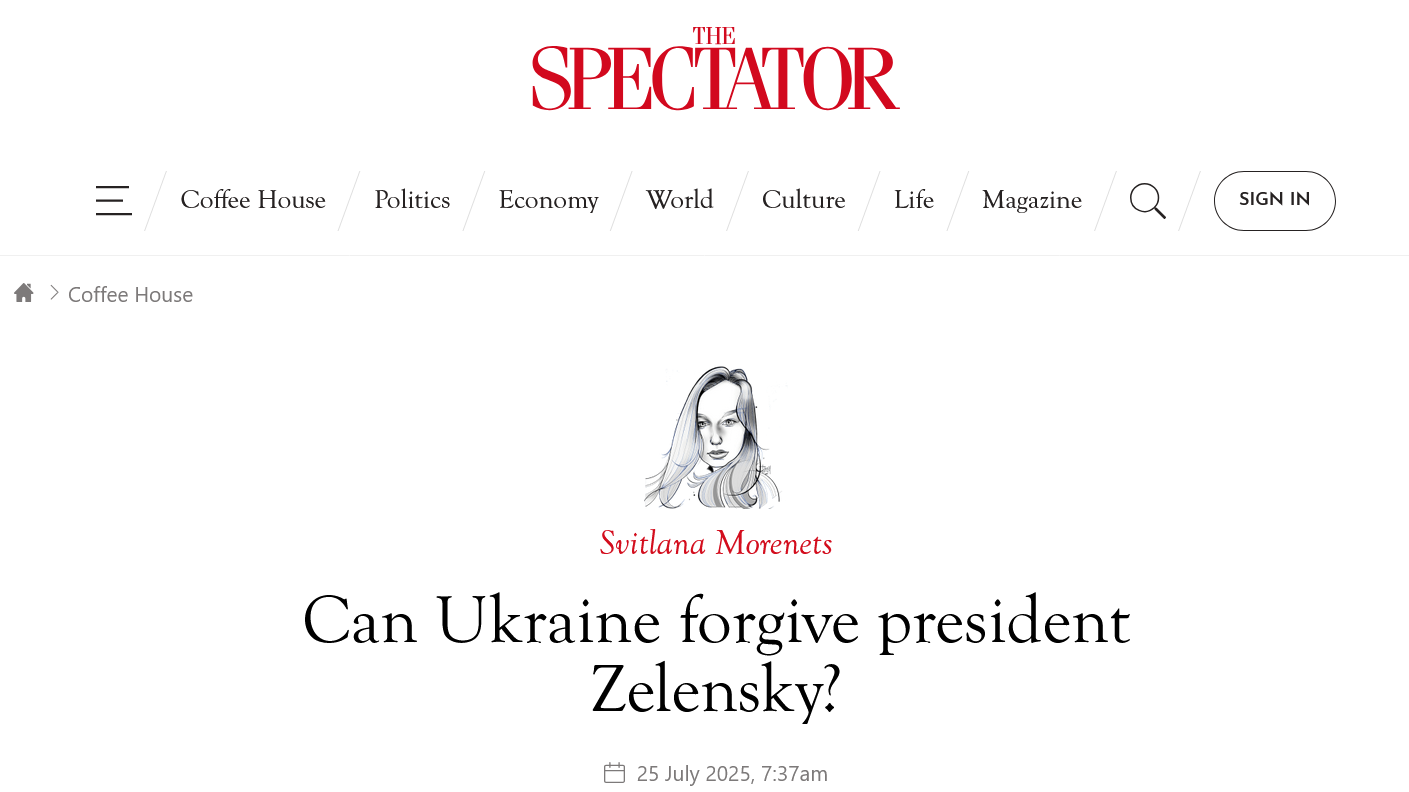Click the word THE in the logo
This screenshot has height=792, width=1409.
click(714, 36)
